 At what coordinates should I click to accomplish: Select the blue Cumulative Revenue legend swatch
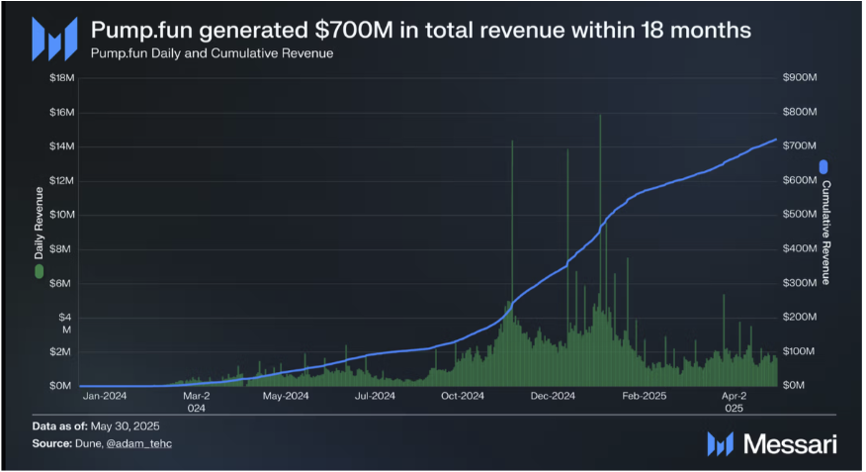[x=823, y=167]
